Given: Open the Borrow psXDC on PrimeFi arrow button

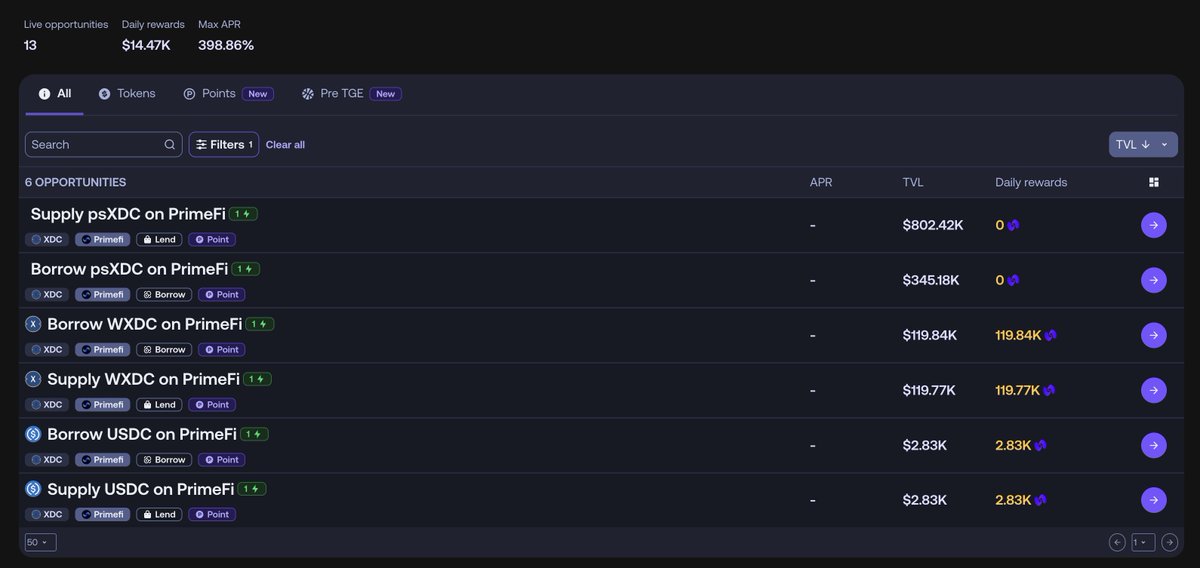Looking at the screenshot, I should coord(1153,280).
